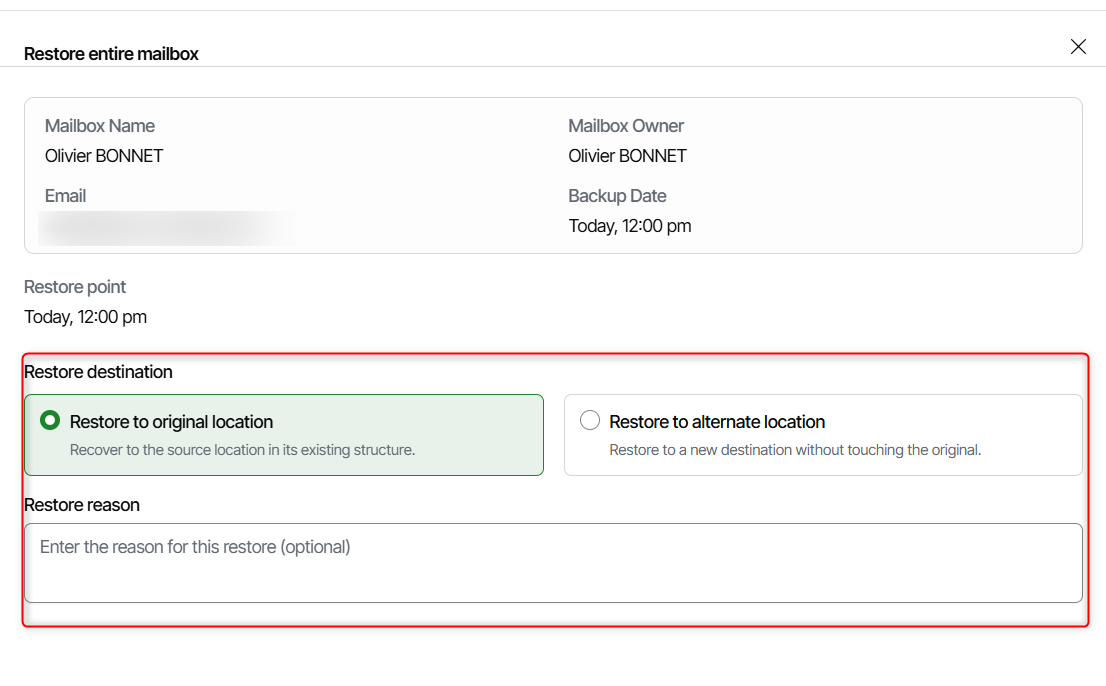Click into the Restore reason text box
Screen dimensions: 1106x686
tap(553, 563)
